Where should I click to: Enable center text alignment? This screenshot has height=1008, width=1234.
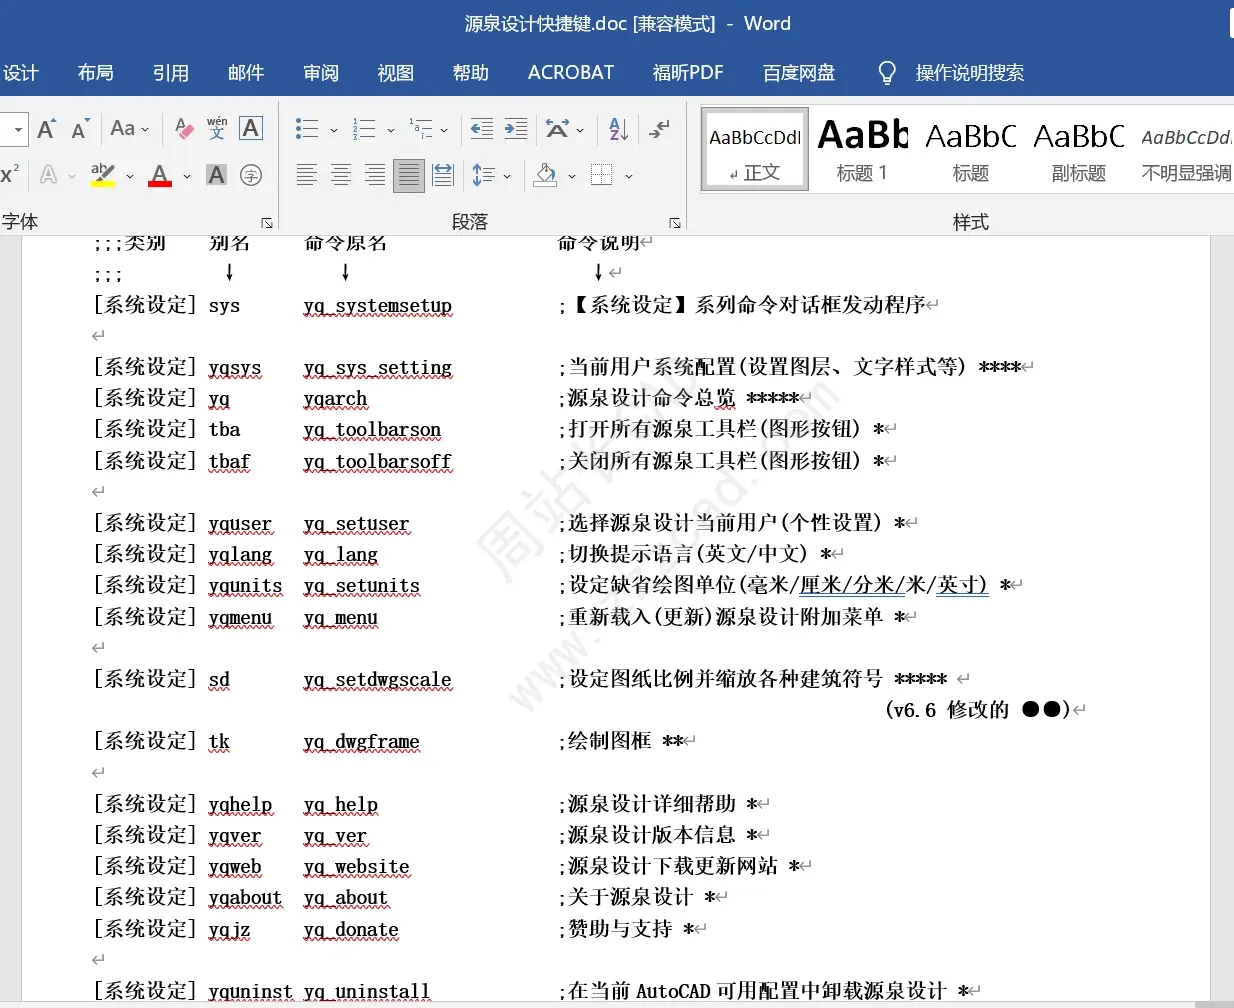341,175
